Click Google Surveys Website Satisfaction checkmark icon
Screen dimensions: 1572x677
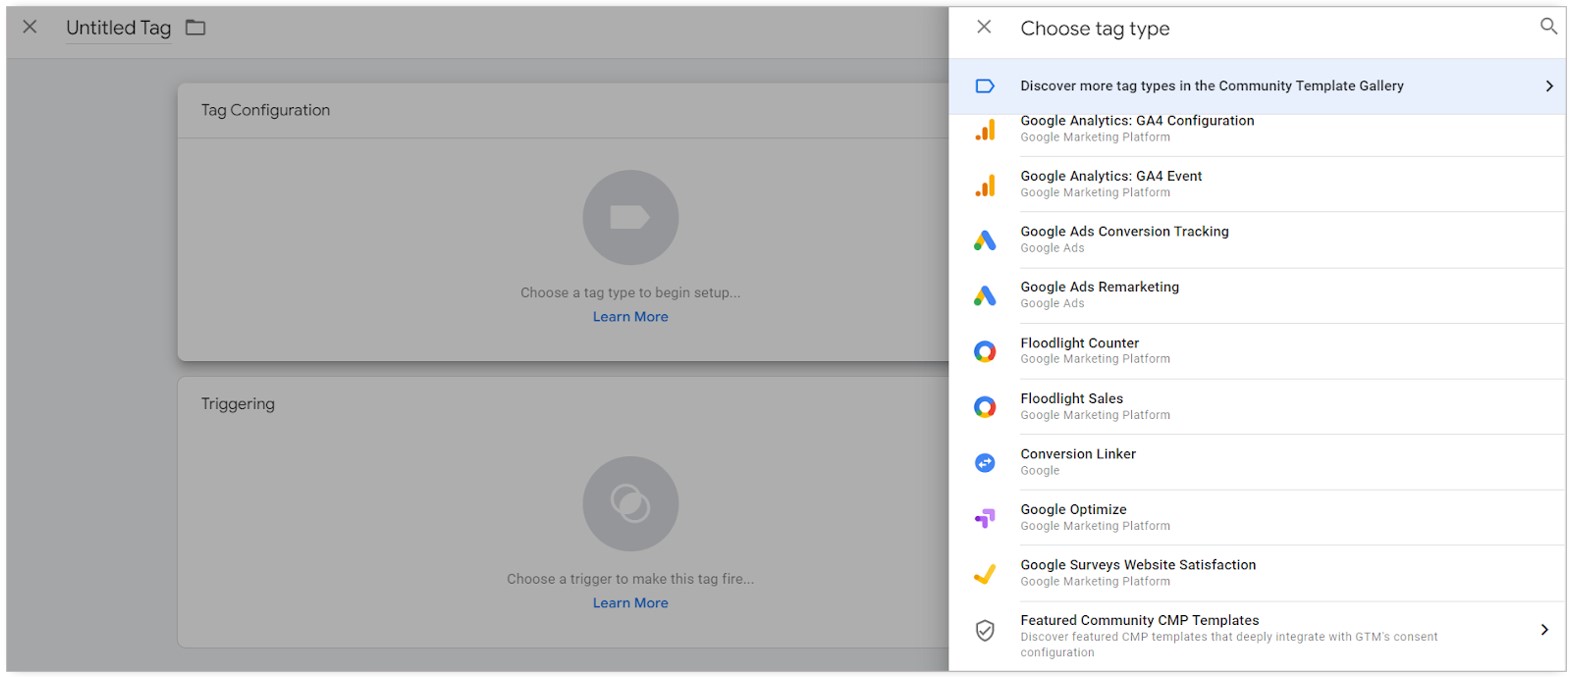[985, 573]
